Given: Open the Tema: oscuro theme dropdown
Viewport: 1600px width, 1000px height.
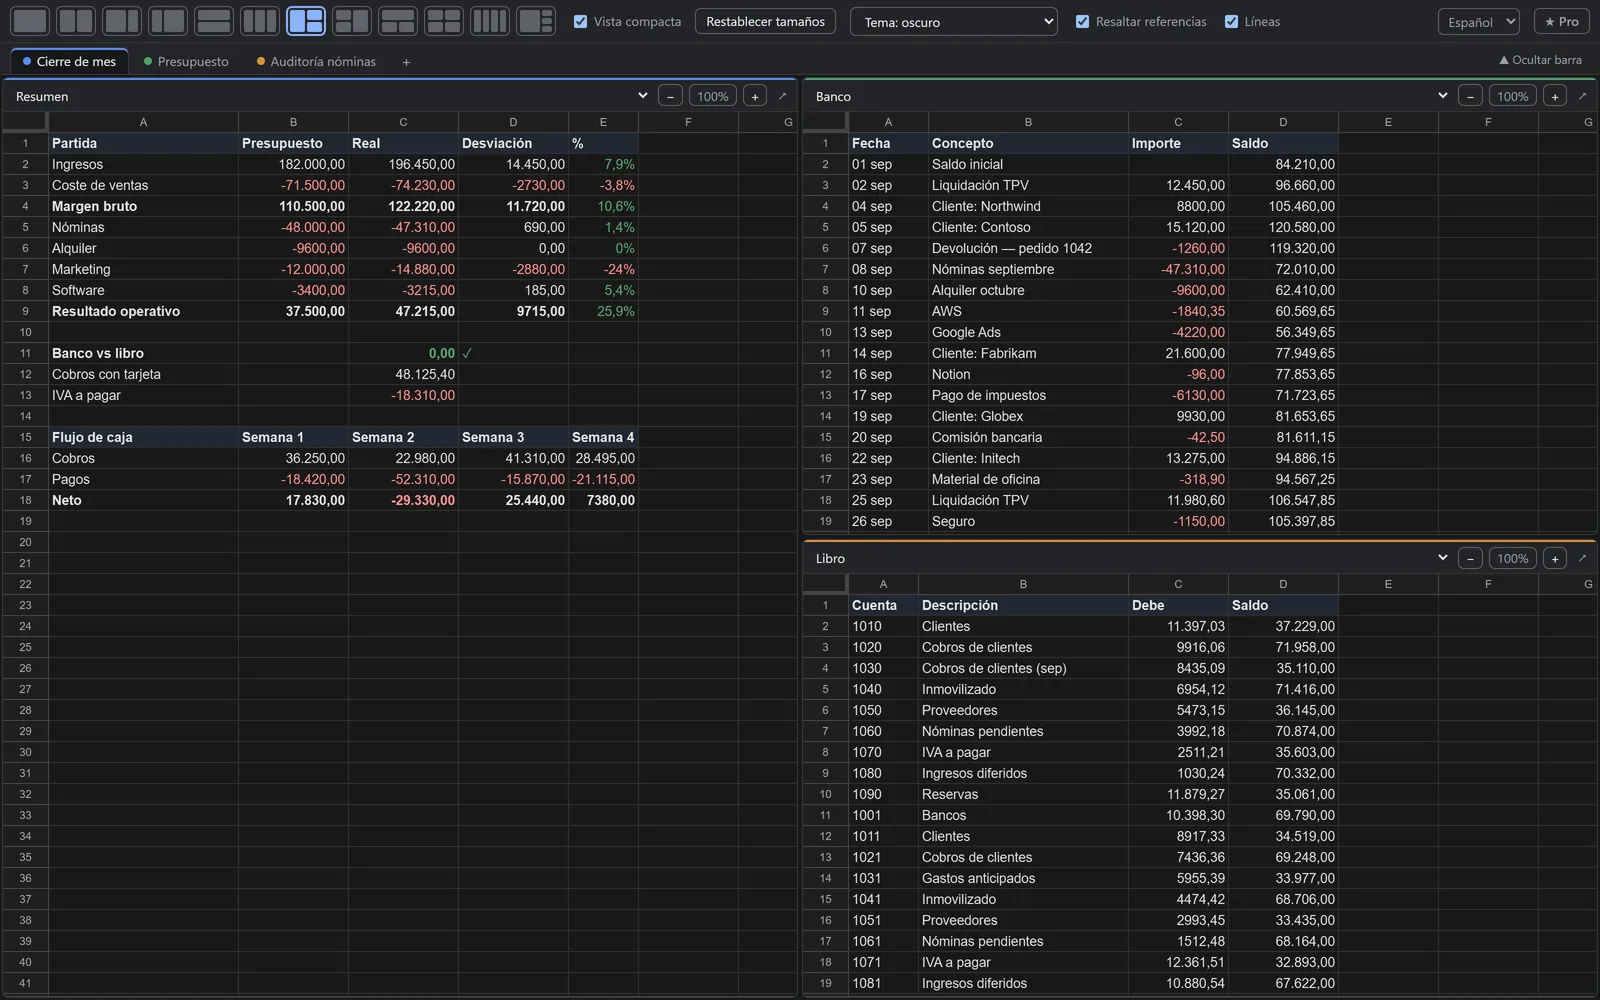Looking at the screenshot, I should tap(954, 21).
